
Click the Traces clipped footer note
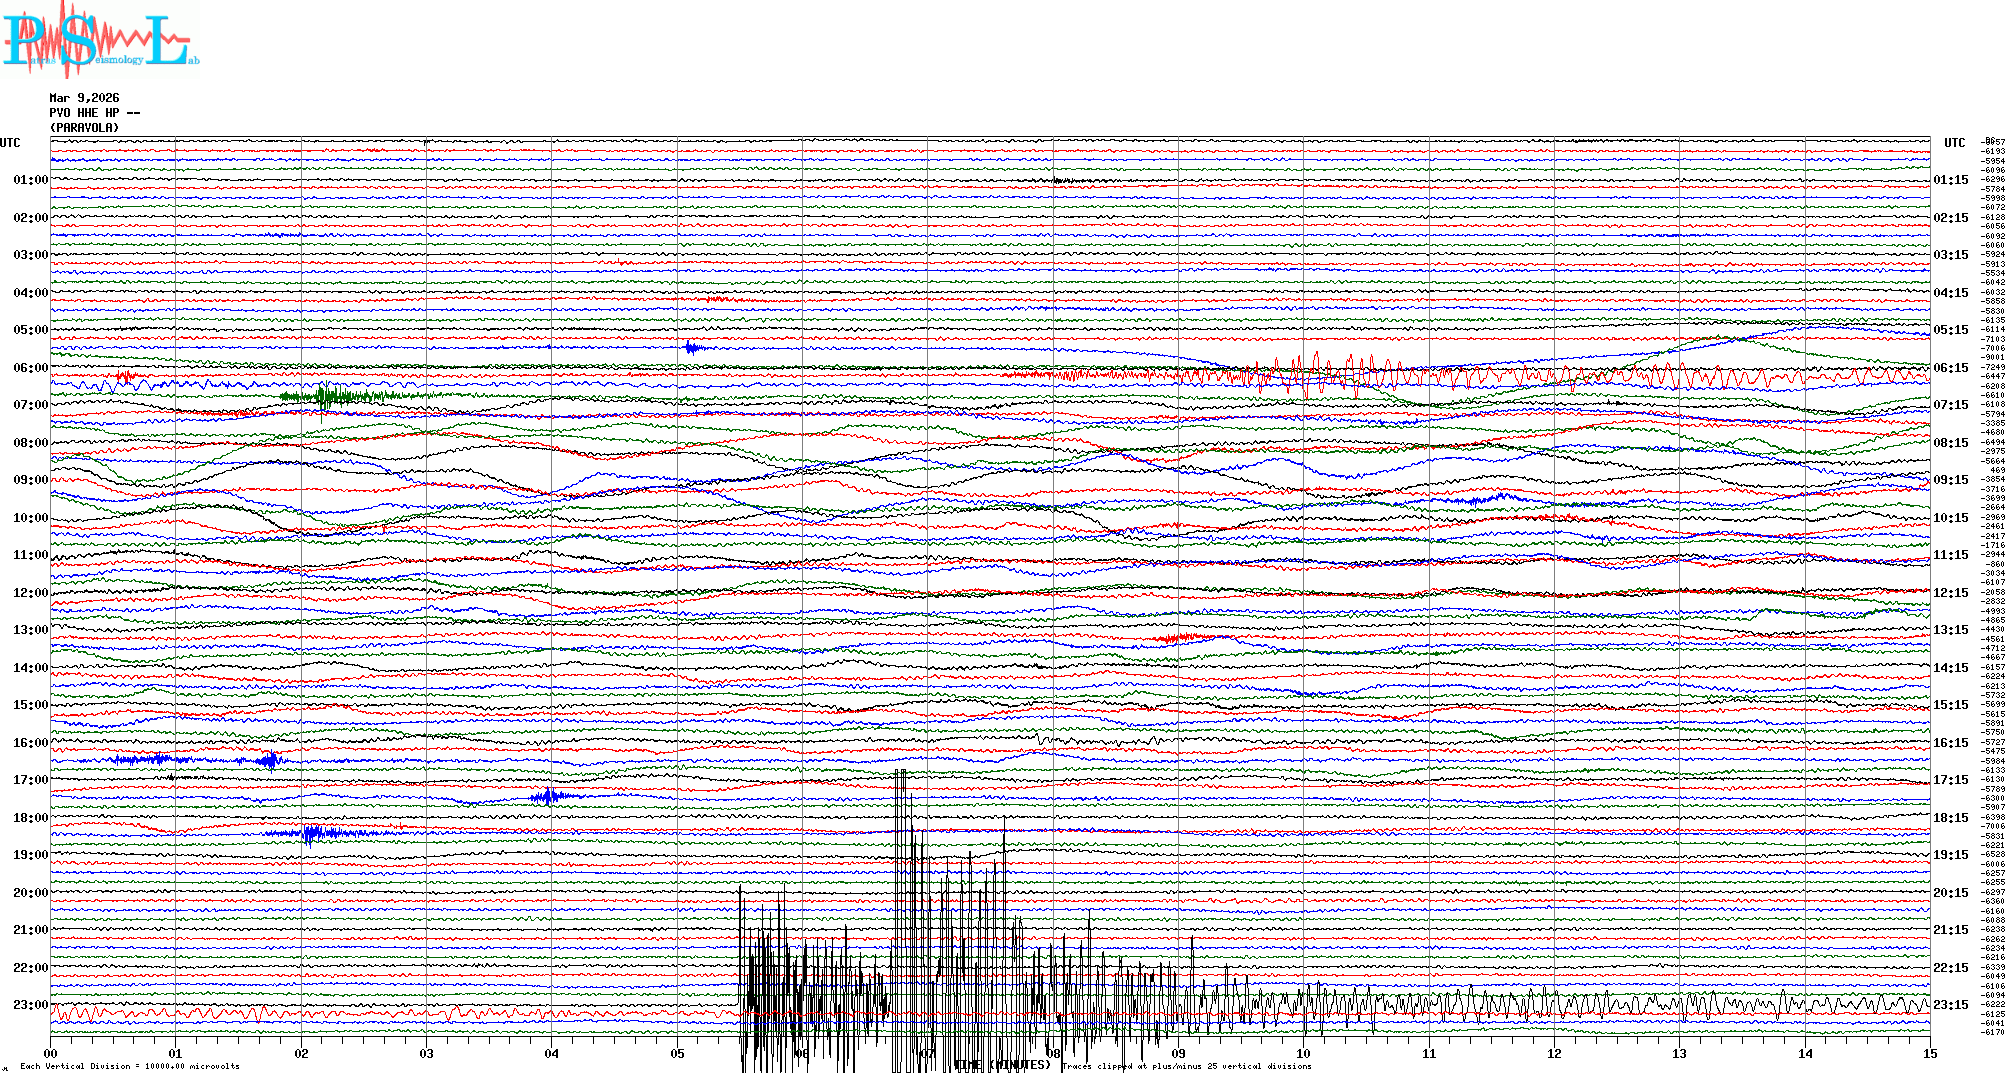pos(1186,1066)
